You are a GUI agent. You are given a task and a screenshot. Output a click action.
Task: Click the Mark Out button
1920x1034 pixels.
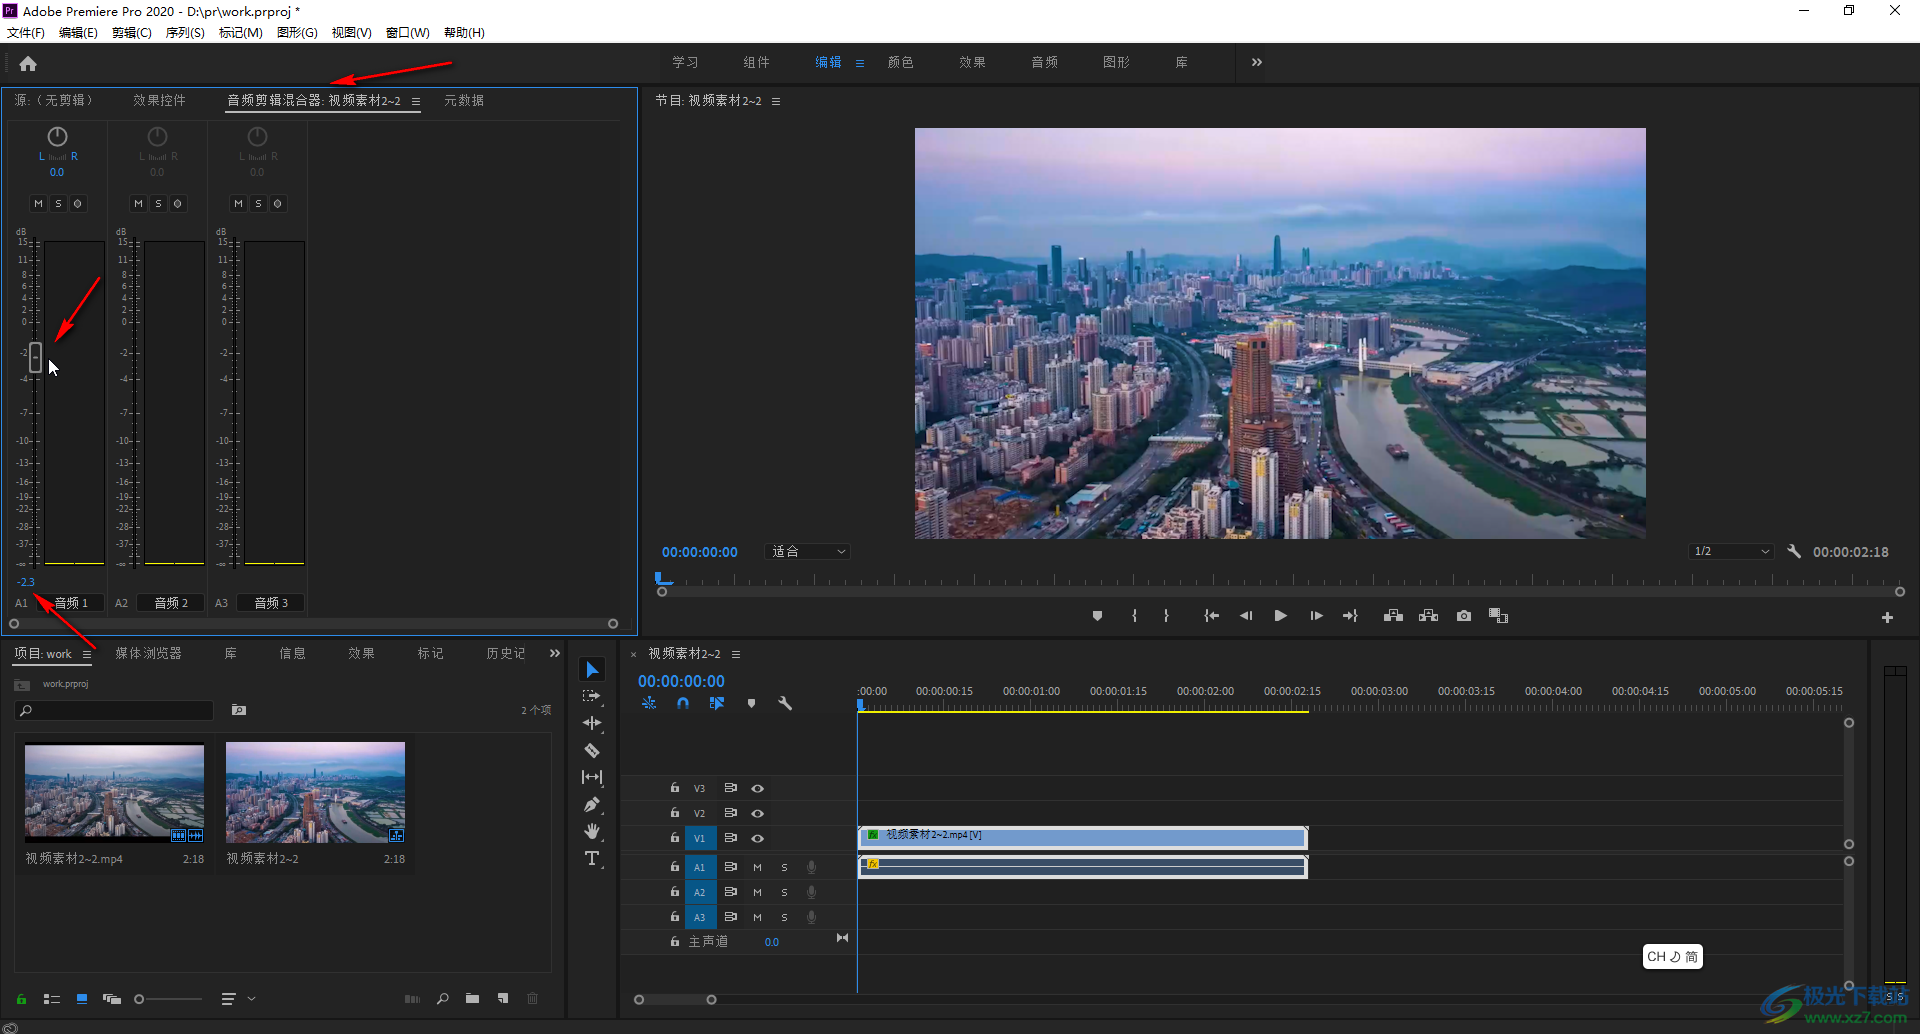click(x=1166, y=616)
